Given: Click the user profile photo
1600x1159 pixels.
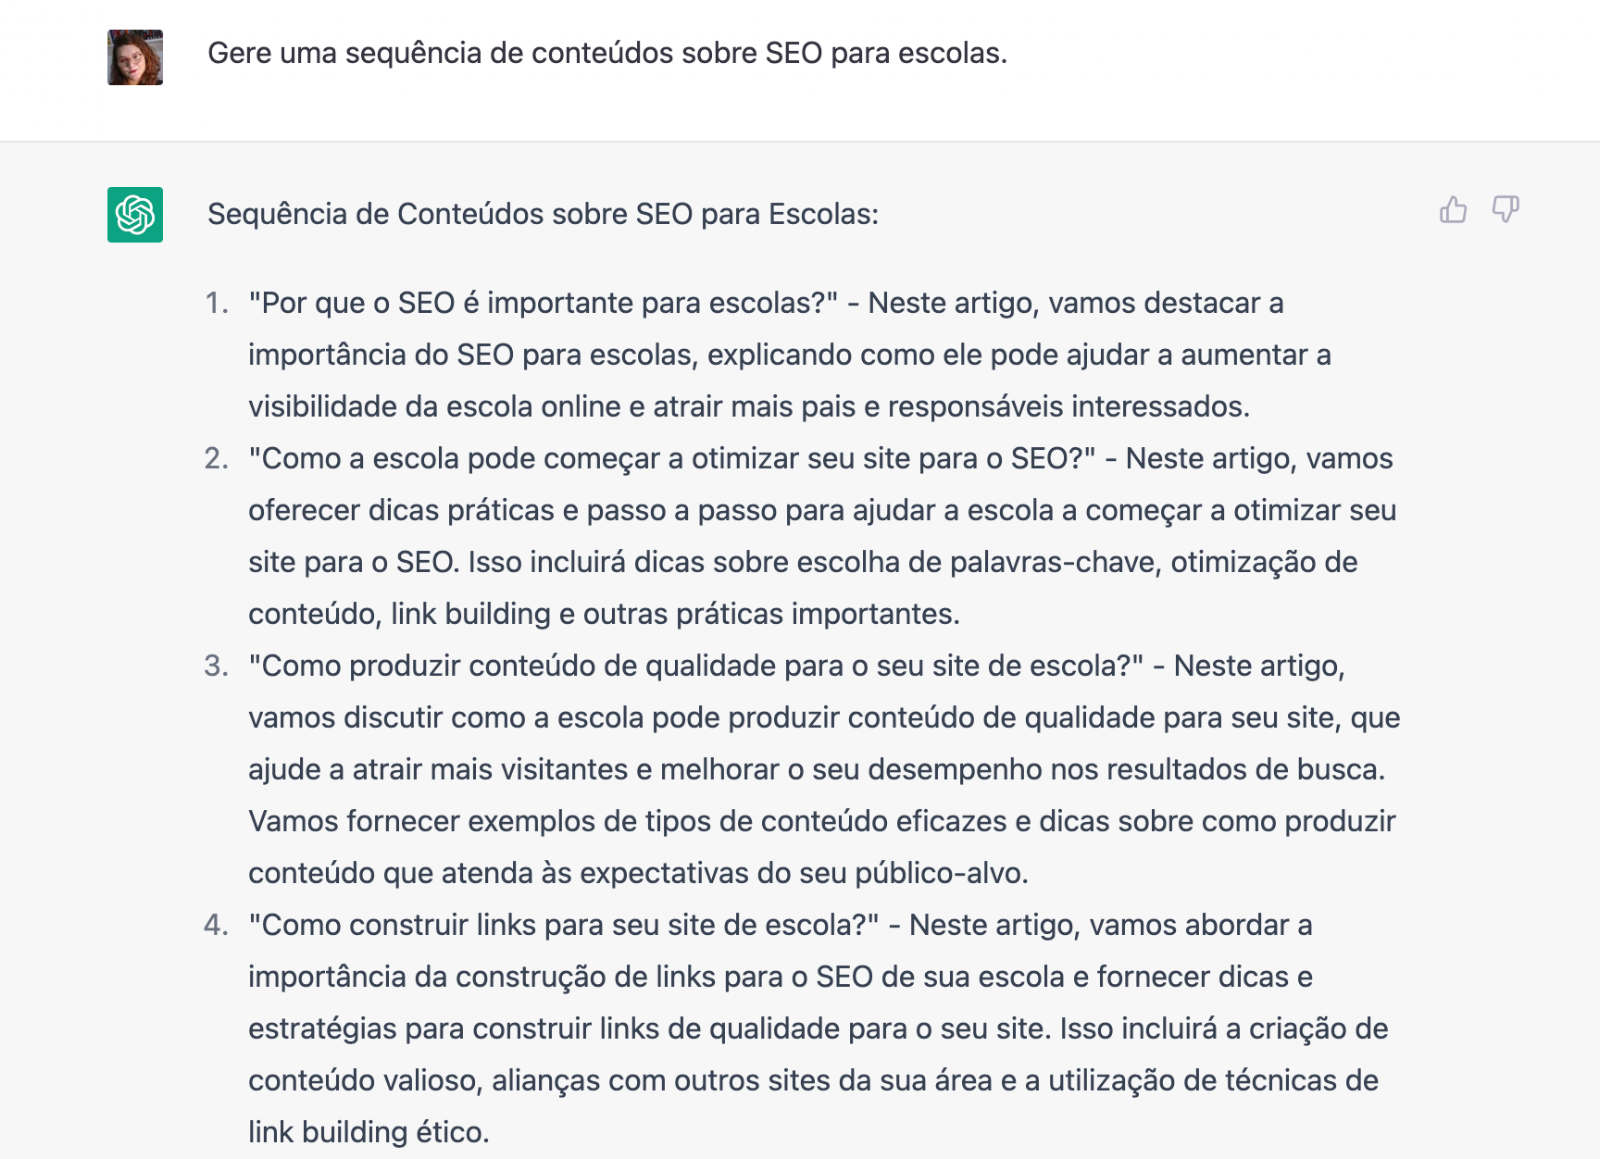Looking at the screenshot, I should point(135,57).
